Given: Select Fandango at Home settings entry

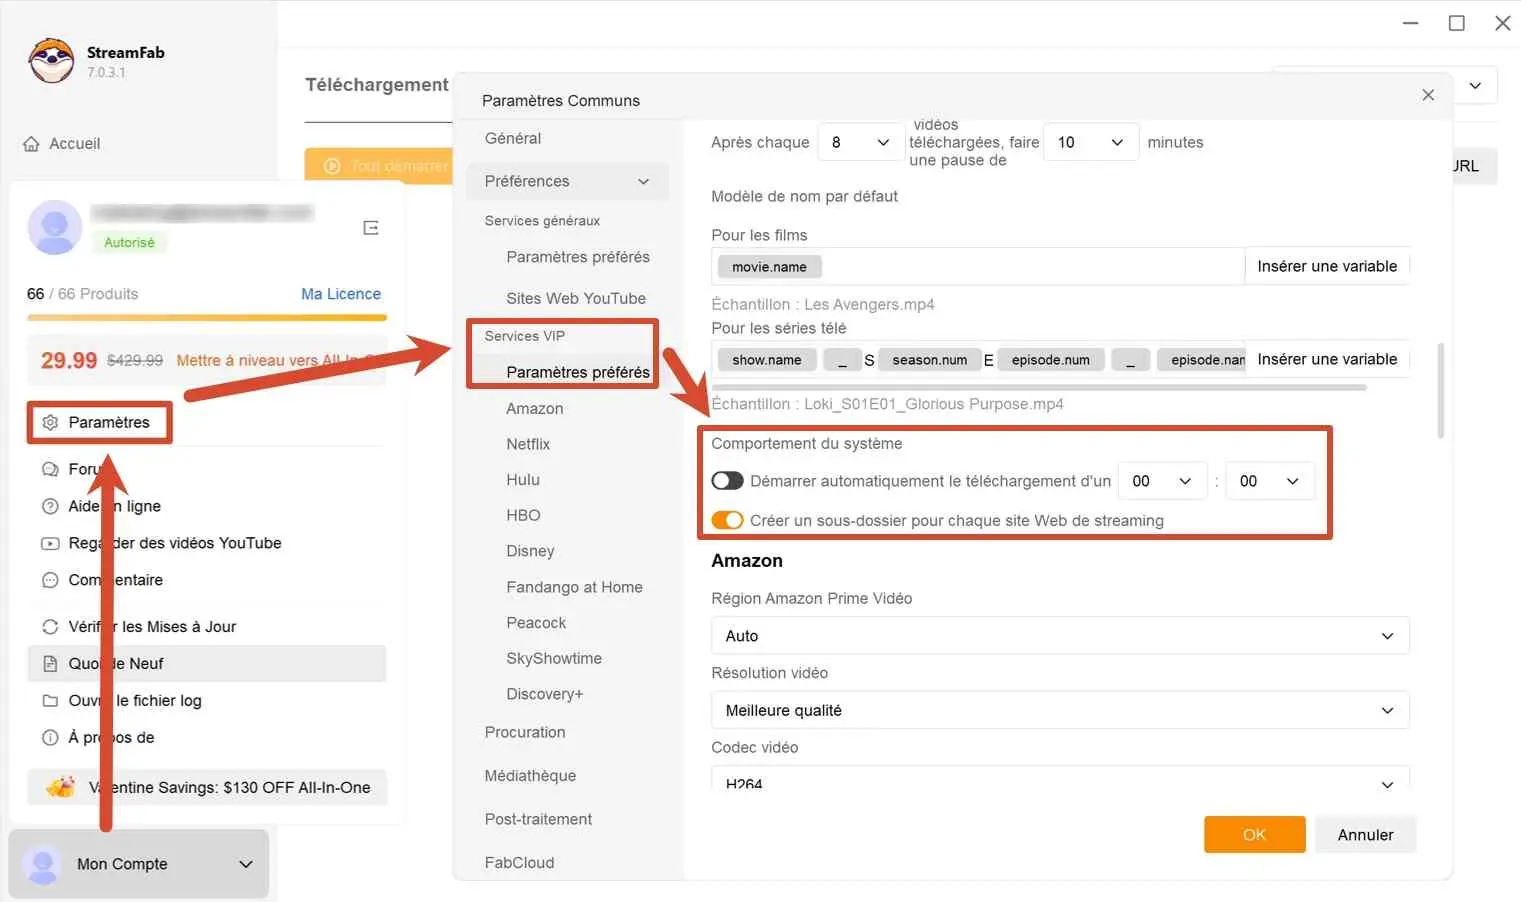Looking at the screenshot, I should [x=574, y=587].
